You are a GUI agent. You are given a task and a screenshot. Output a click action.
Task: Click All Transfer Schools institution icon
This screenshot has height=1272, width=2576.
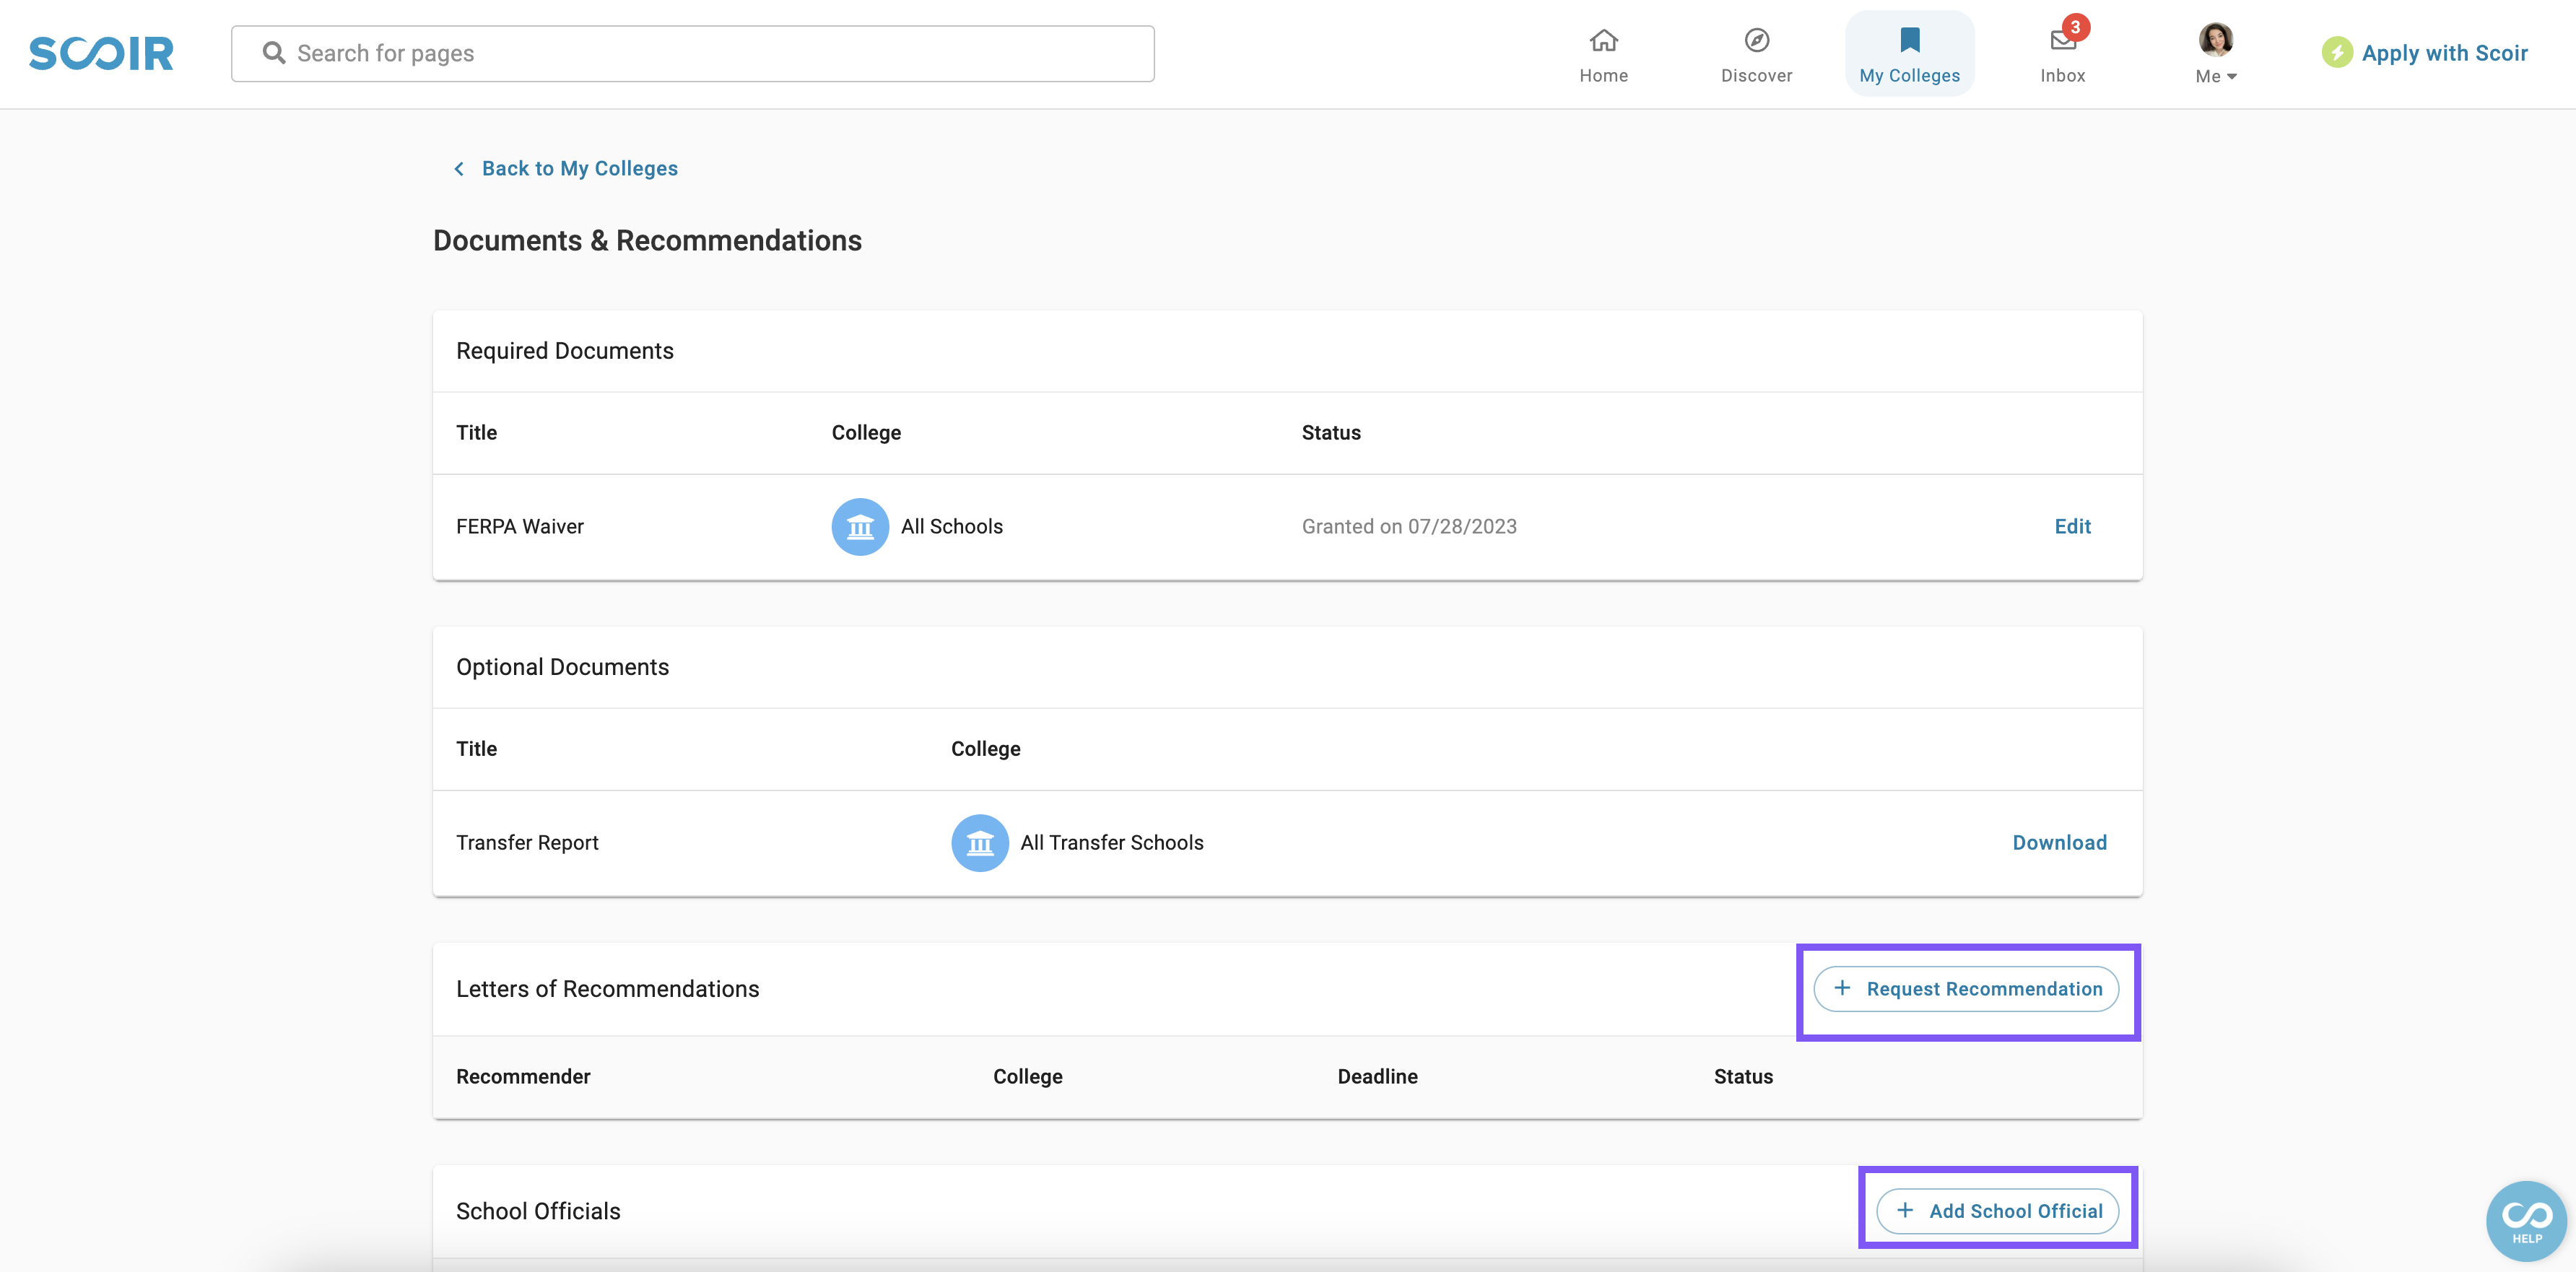[979, 843]
